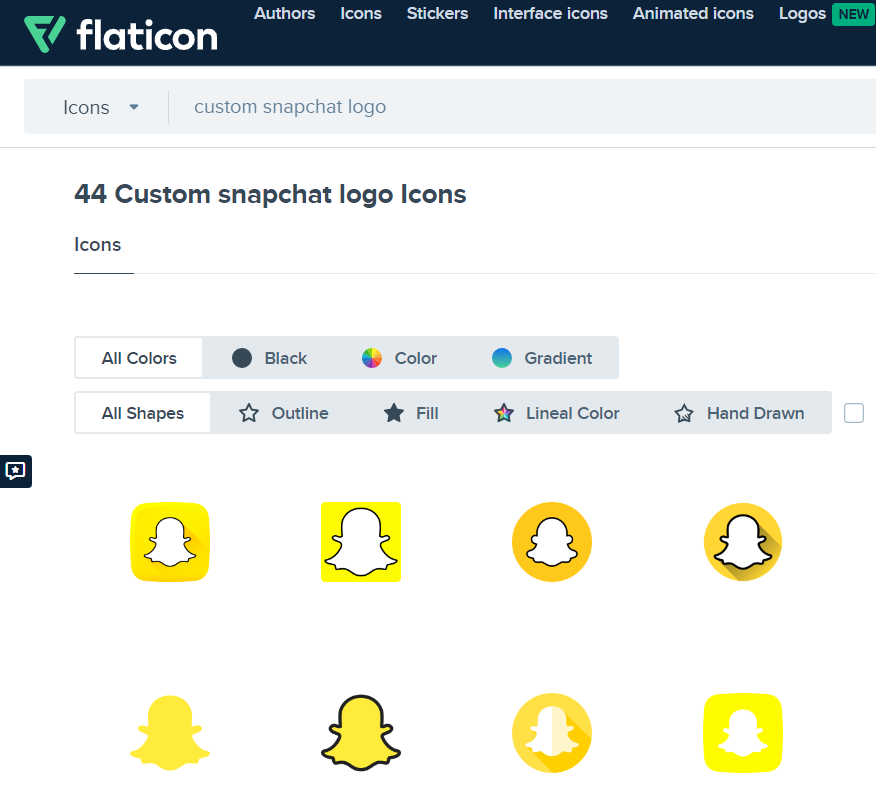Expand the Icons search type dropdown
The width and height of the screenshot is (876, 799).
tap(101, 107)
